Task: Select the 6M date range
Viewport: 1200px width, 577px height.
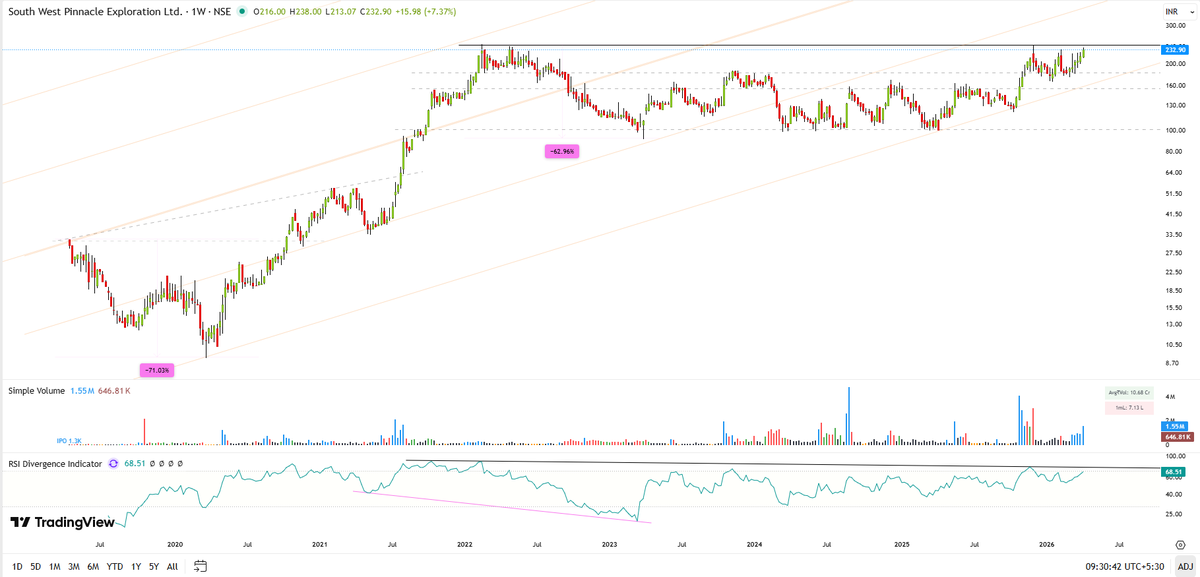Action: 93,566
